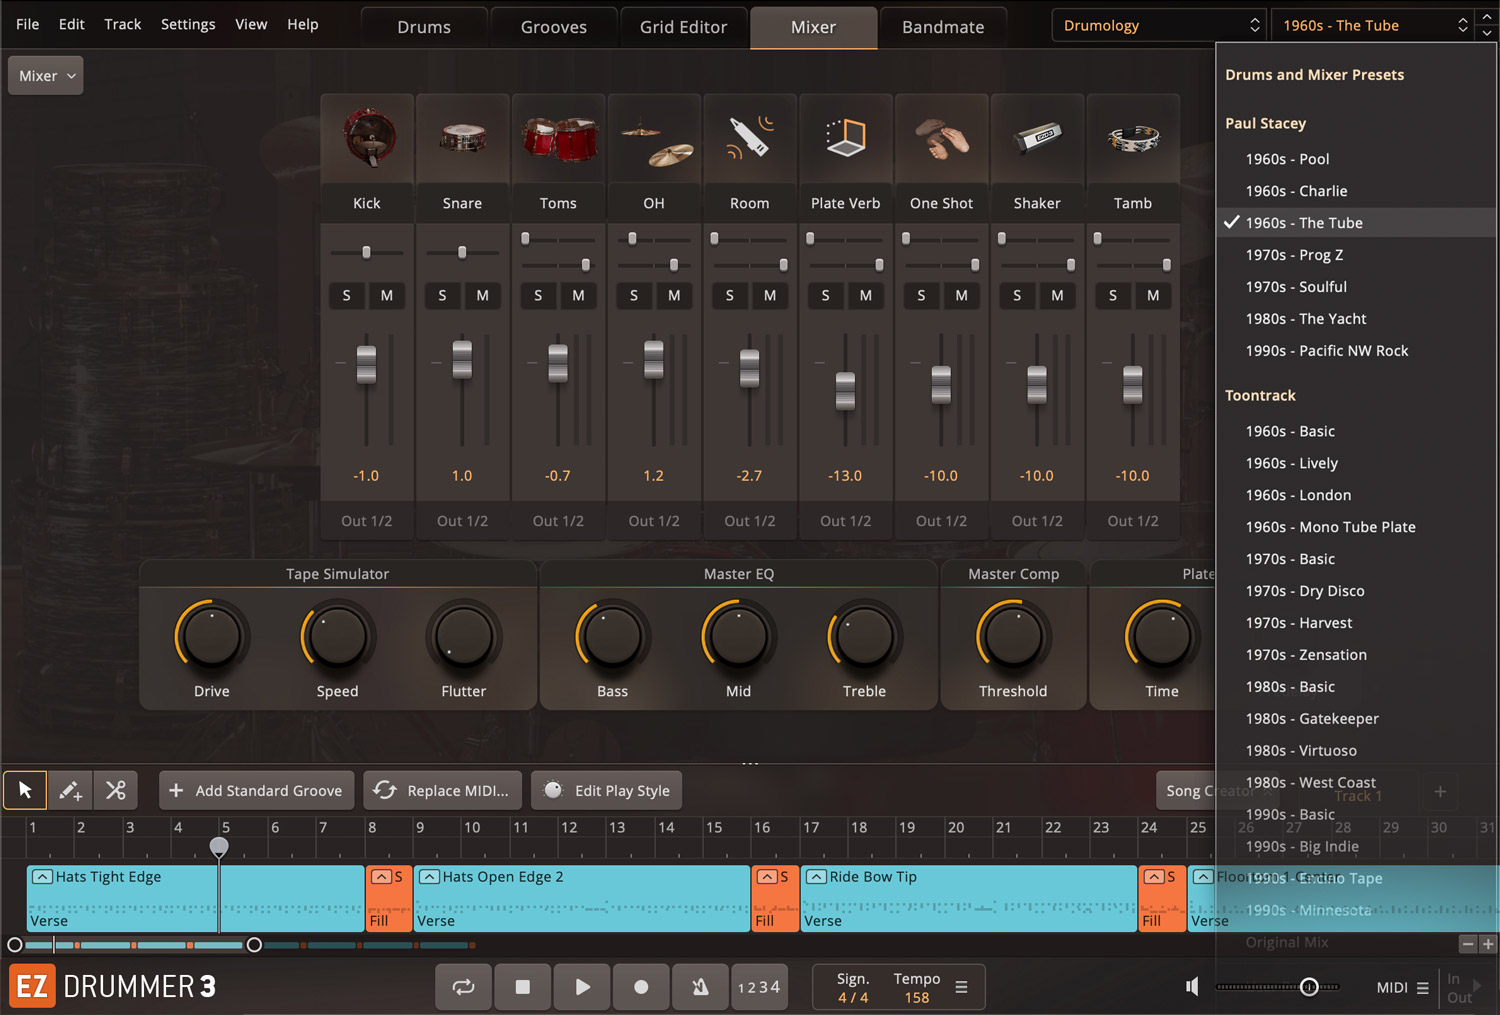Image resolution: width=1500 pixels, height=1015 pixels.
Task: Click Add Standard Groove button
Action: [x=257, y=790]
